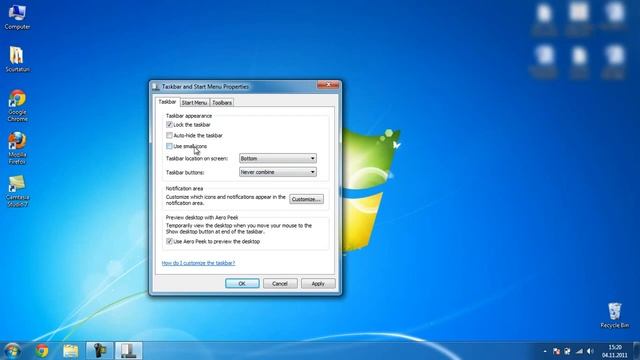Open the volume speaker tray icon
The image size is (640, 360).
[590, 351]
